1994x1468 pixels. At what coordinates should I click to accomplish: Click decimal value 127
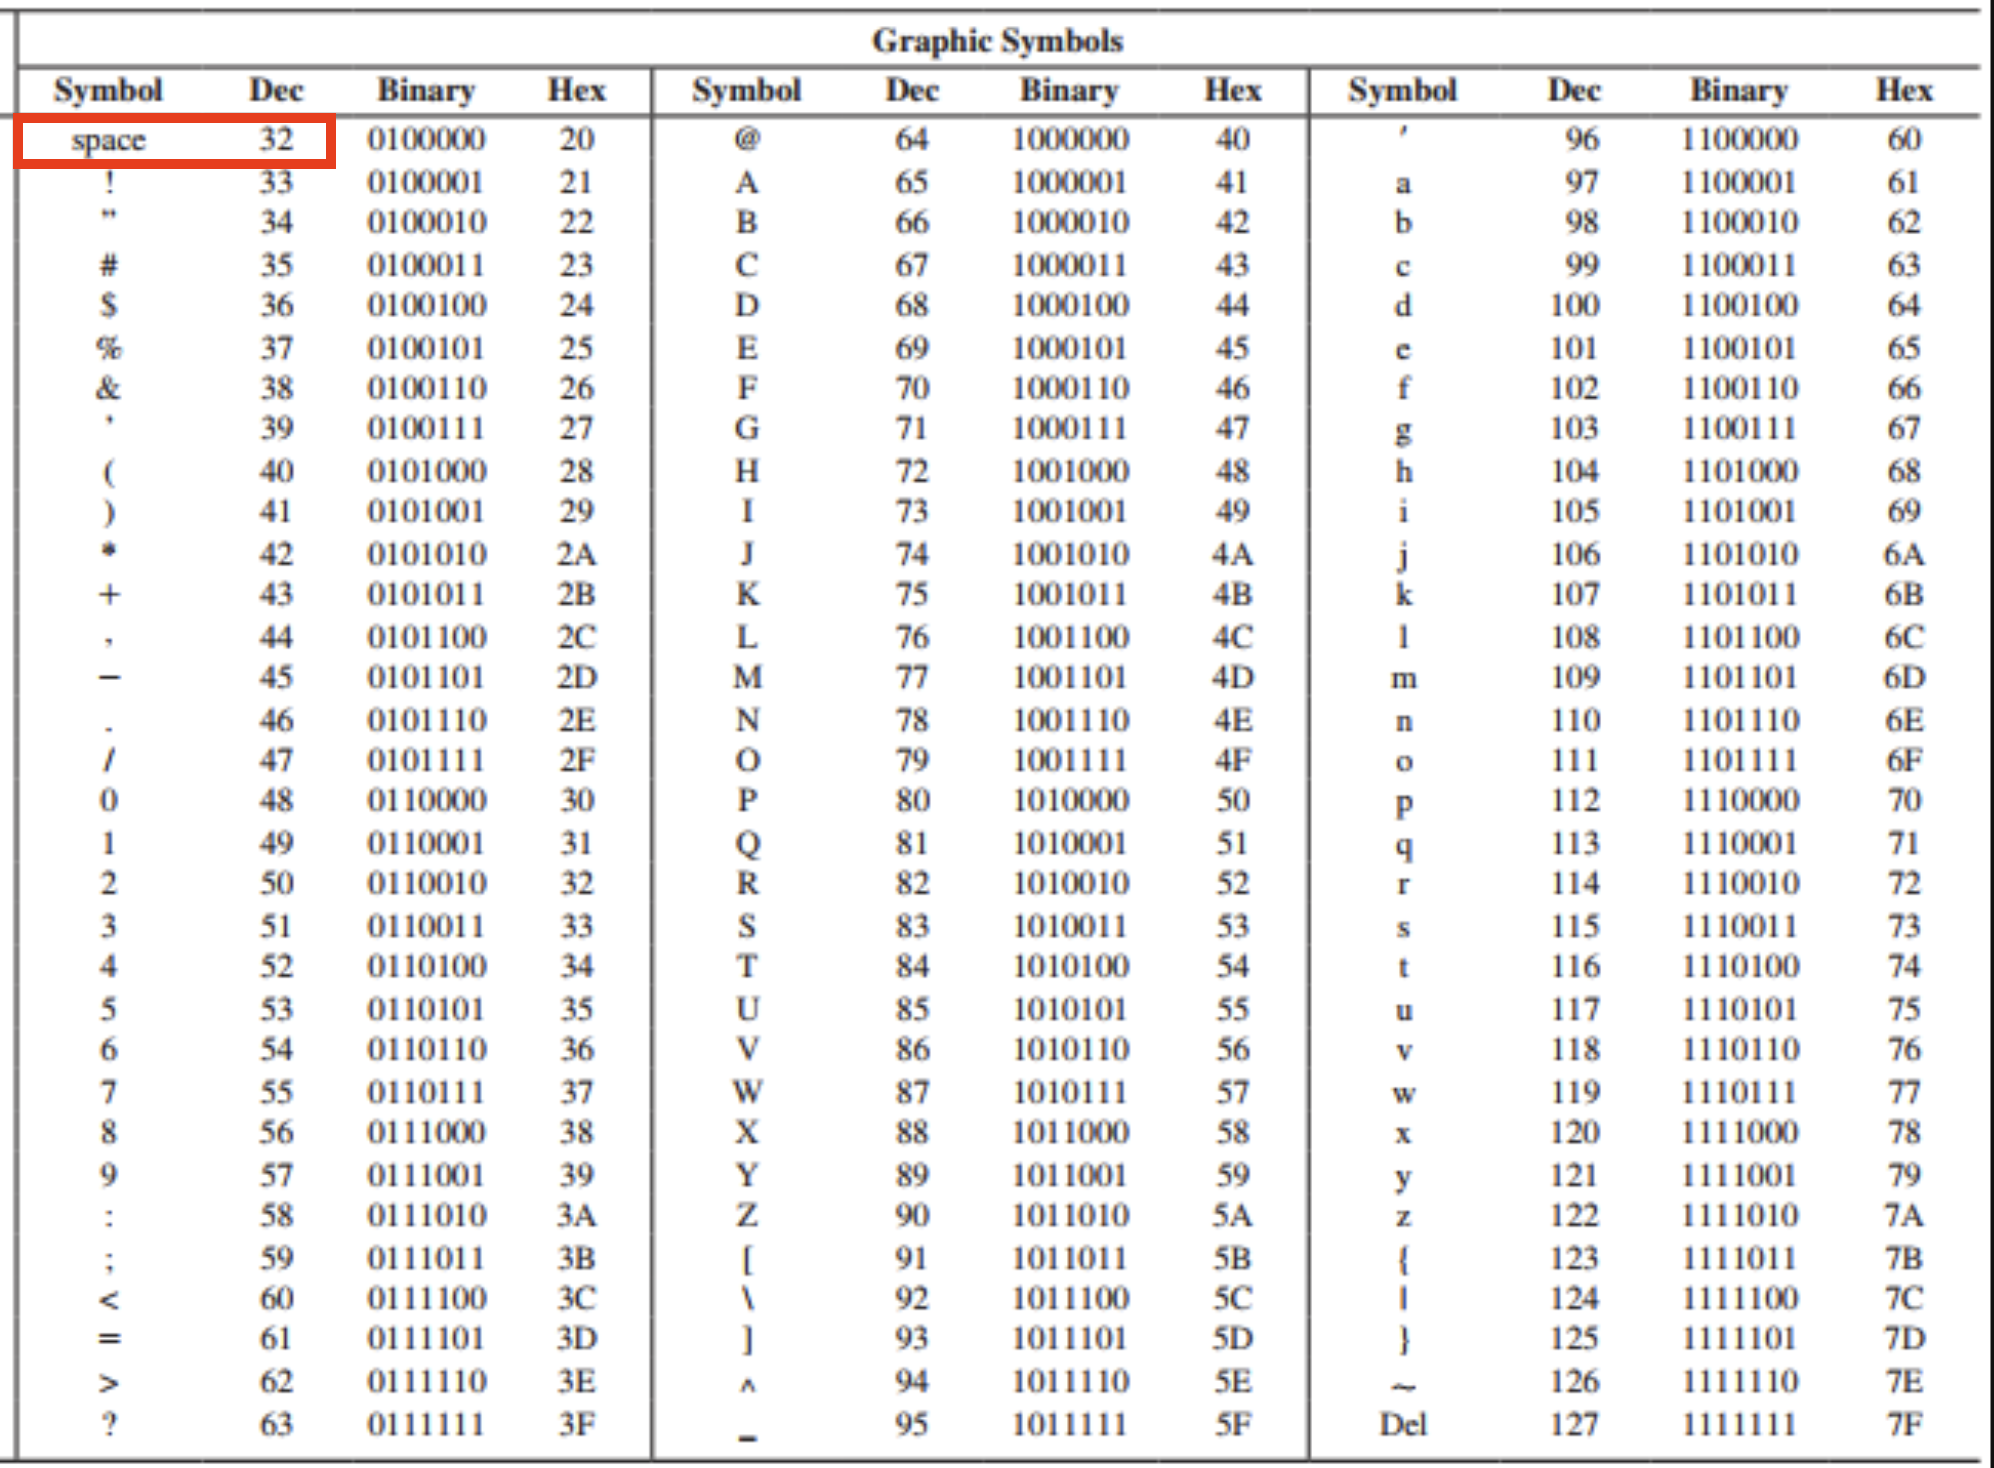click(x=1574, y=1423)
